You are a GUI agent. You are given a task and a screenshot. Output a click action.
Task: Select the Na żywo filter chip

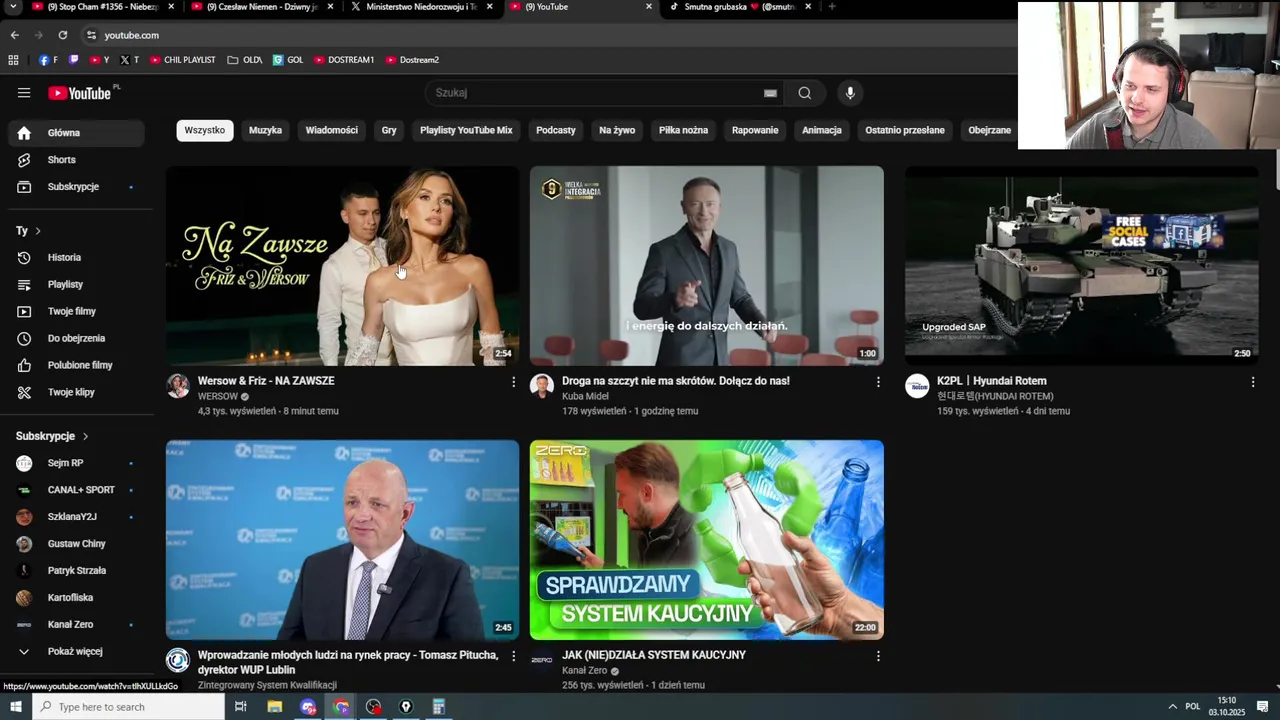(x=617, y=131)
